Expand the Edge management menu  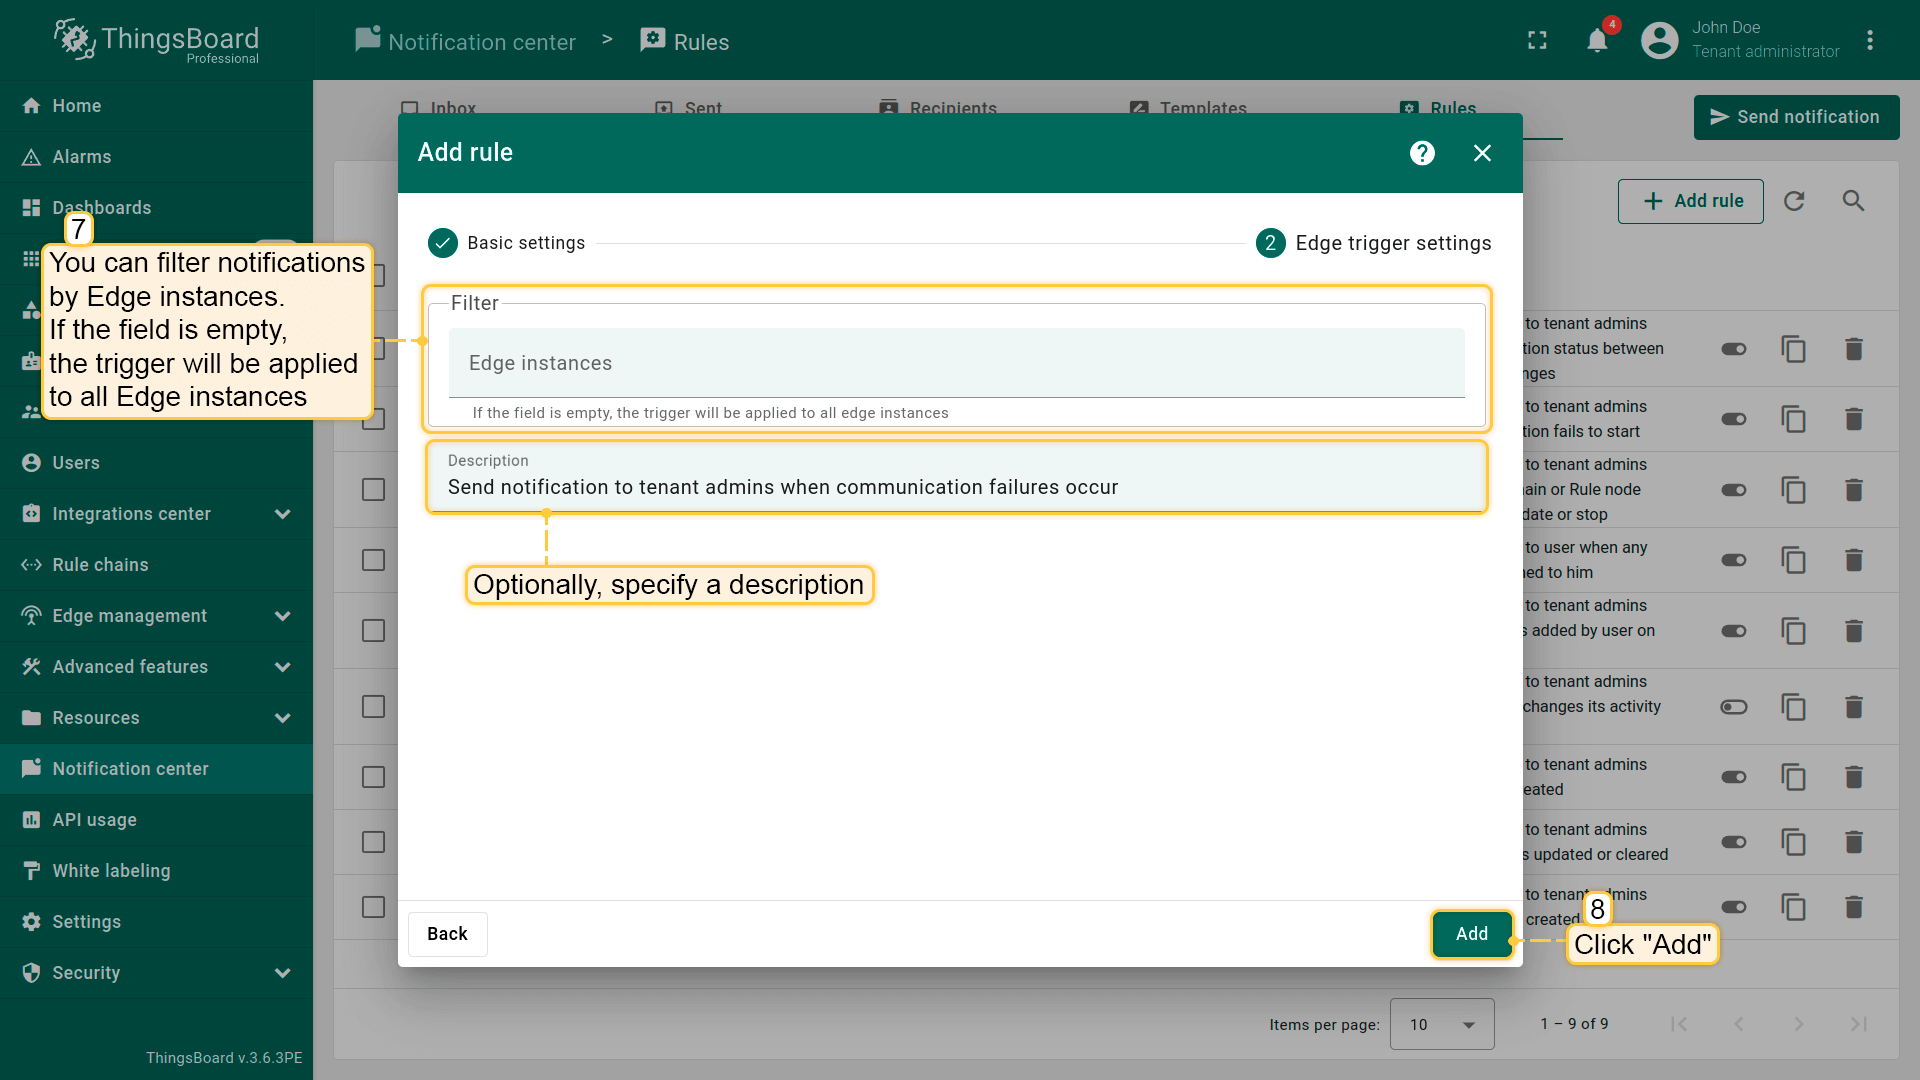coord(282,616)
